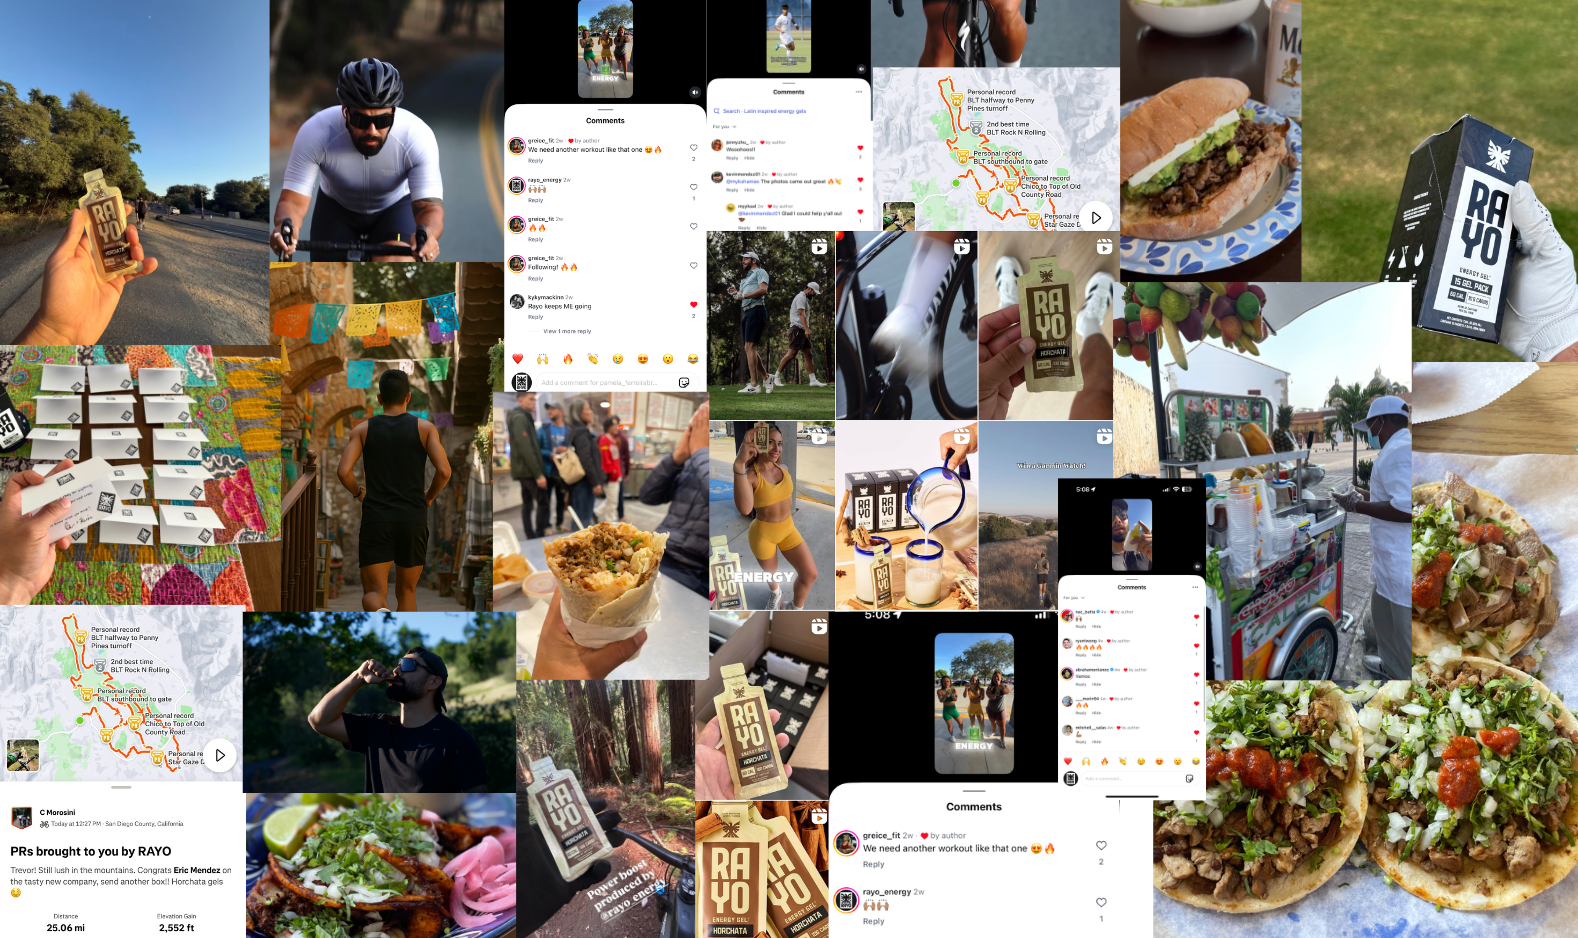1578x938 pixels.
Task: Open the Eric Mendez mention link
Action: click(197, 870)
